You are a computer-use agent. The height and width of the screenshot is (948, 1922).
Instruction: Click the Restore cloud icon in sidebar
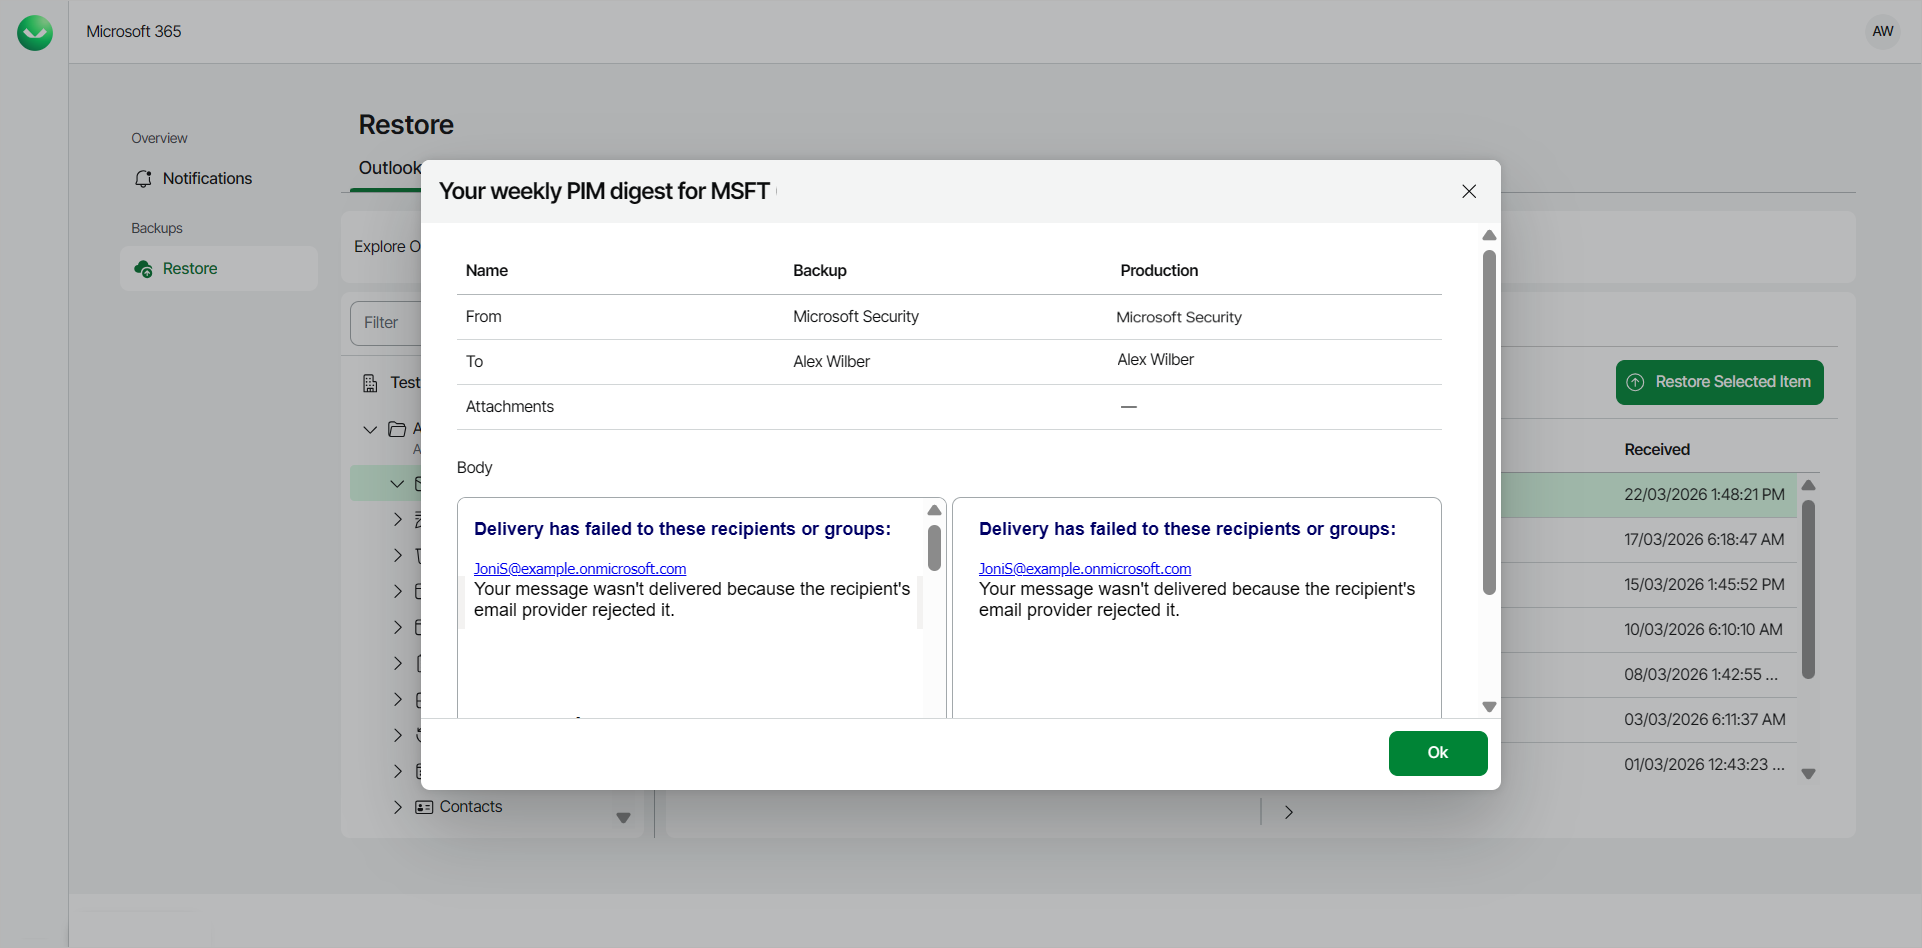143,269
